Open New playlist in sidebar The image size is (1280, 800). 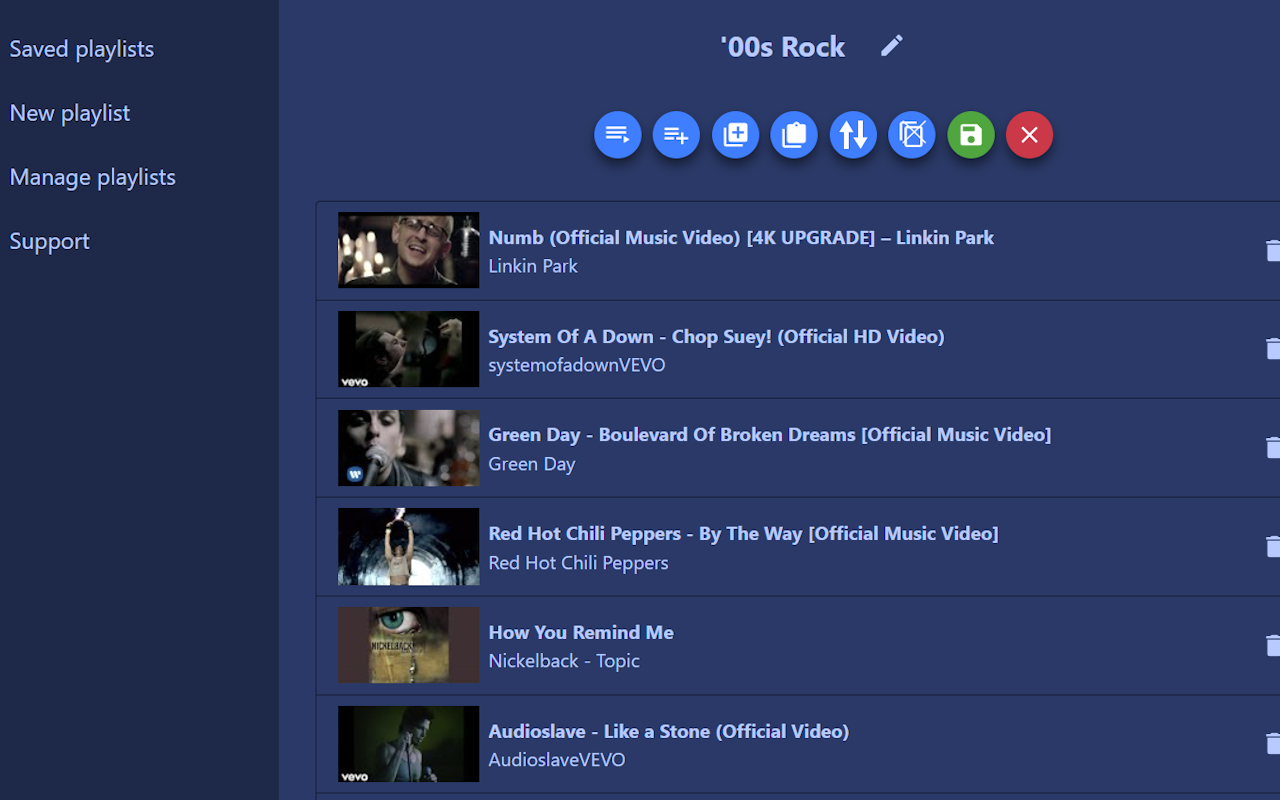click(70, 113)
